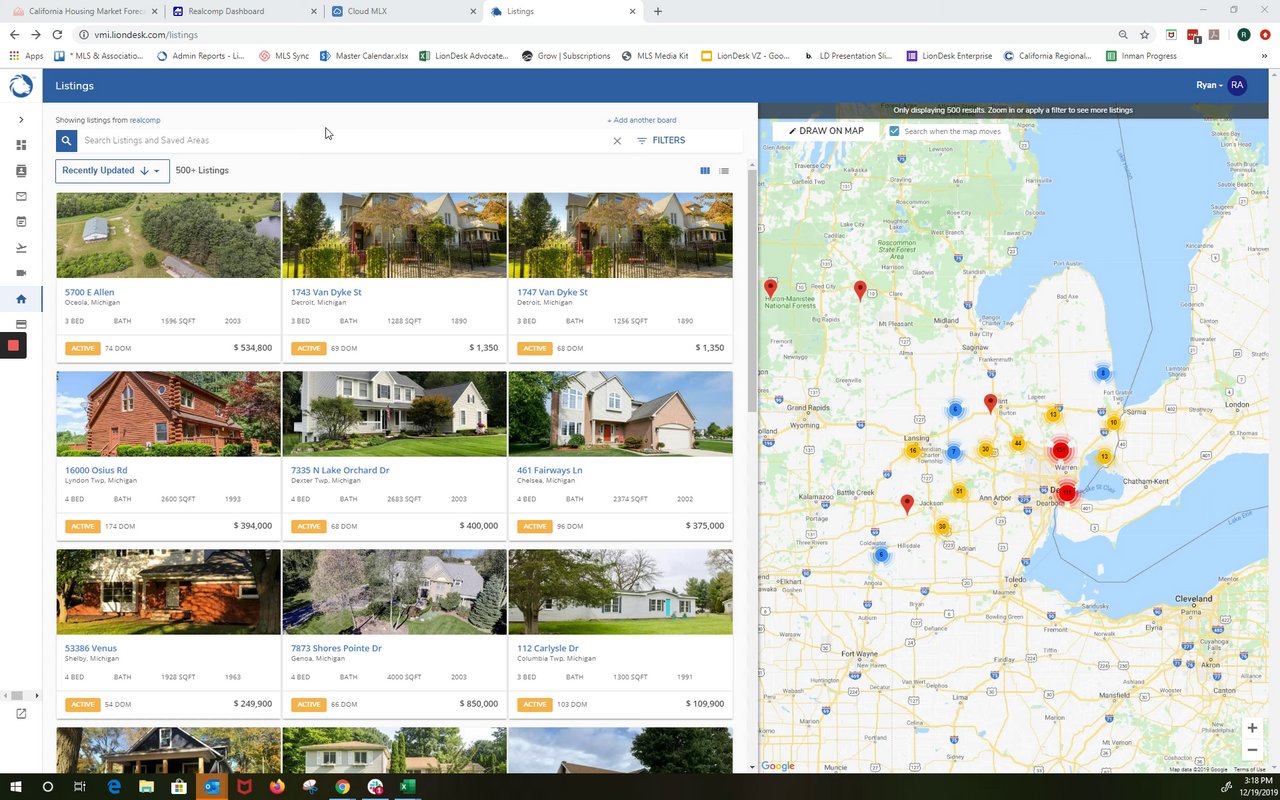
Task: Open the LionDesk Enterprise bookmark
Action: 949,56
